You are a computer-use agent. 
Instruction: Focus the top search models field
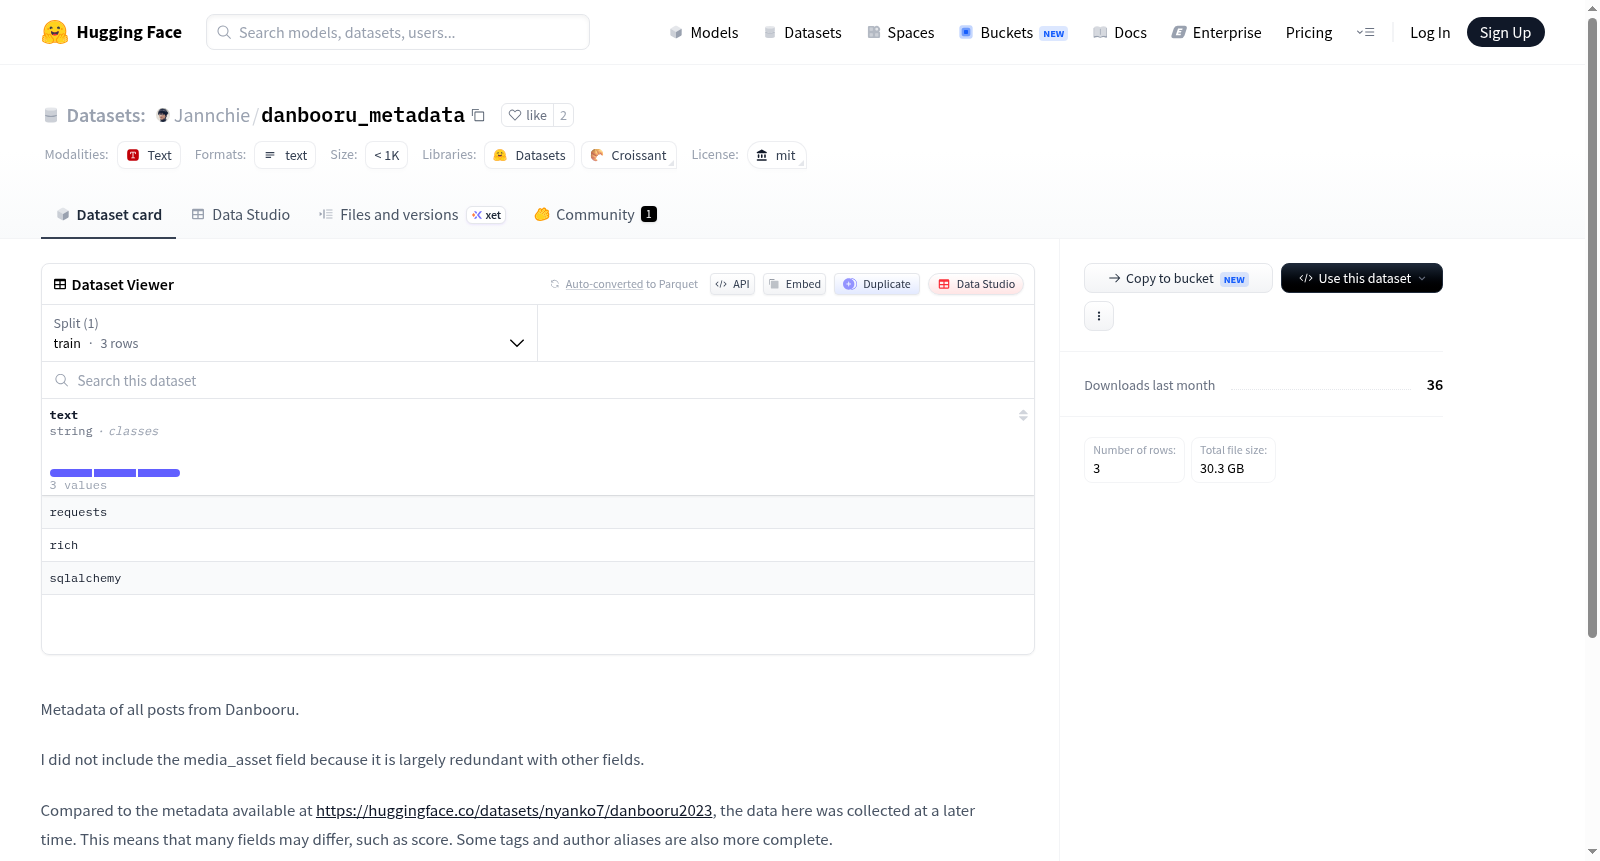coord(398,32)
